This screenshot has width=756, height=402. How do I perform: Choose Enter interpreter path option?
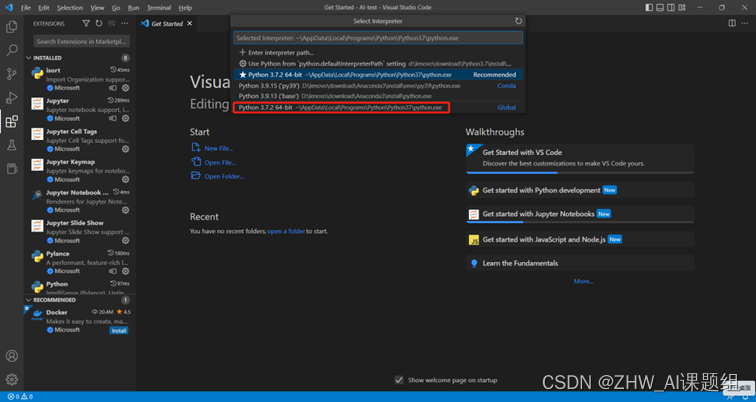(378, 53)
